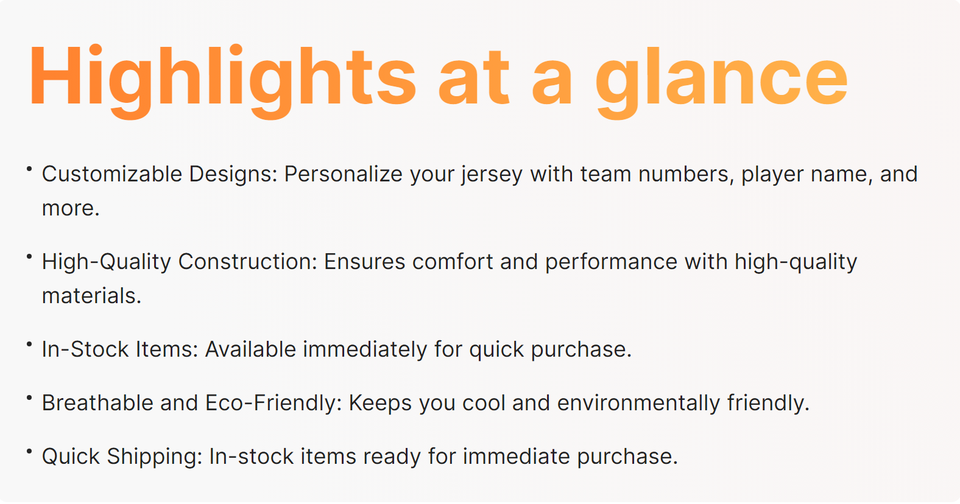
Task: Click the bullet dot before "Breathable and Eco-Friendly"
Action: tap(31, 399)
